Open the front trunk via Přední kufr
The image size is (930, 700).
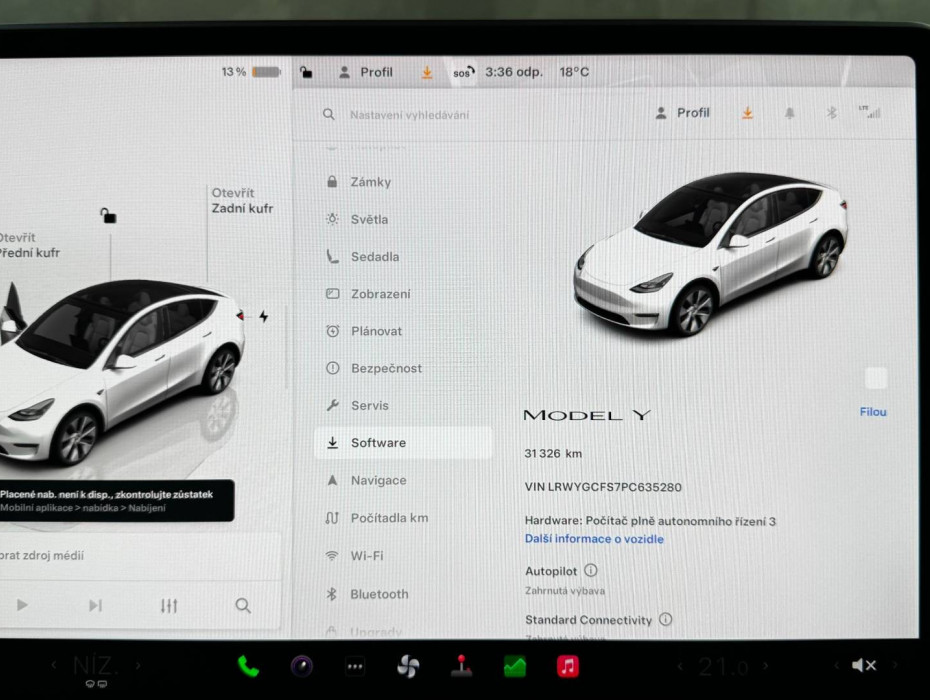tap(30, 245)
